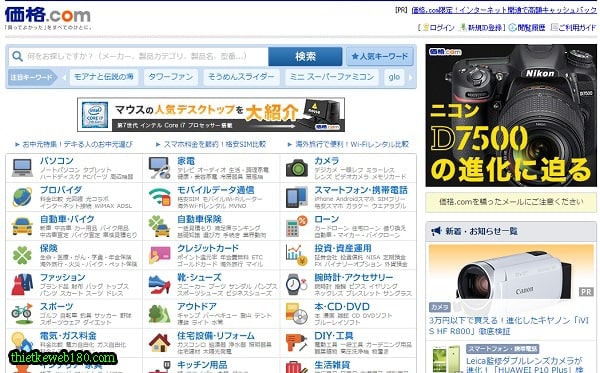The image size is (600, 373).
Task: Select the ミニ スーパーファミコン keyword chip
Action: (x=332, y=77)
